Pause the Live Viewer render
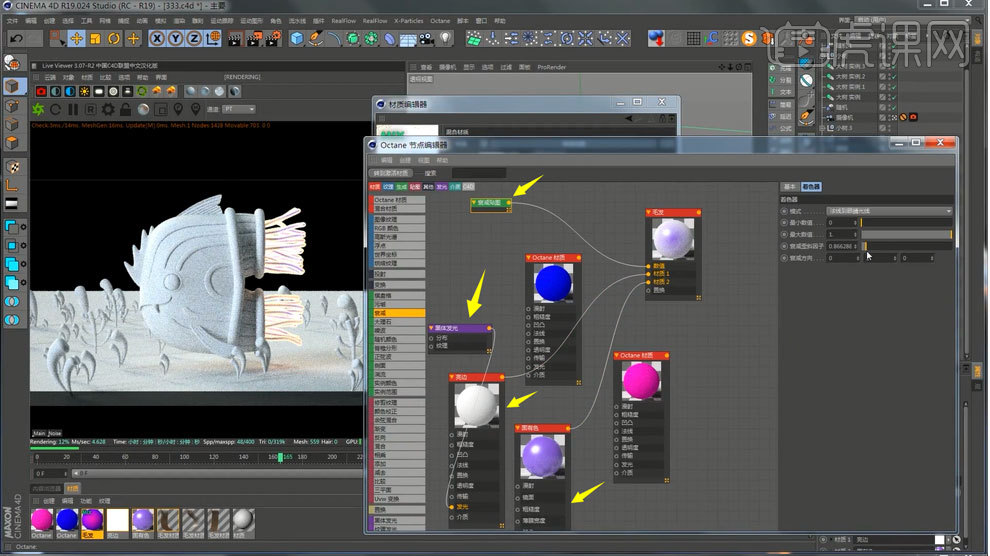The height and width of the screenshot is (556, 990). click(73, 109)
